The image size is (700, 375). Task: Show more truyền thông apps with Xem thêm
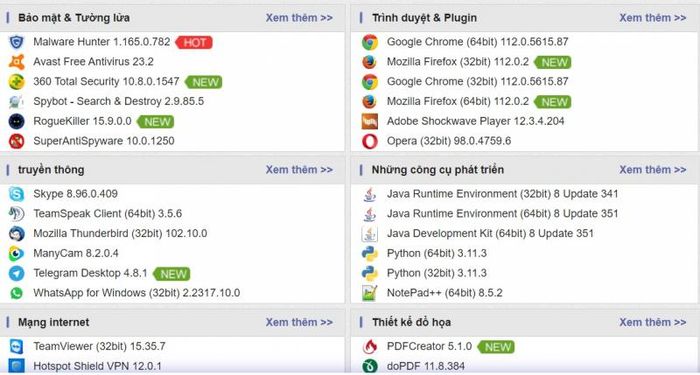coord(299,170)
